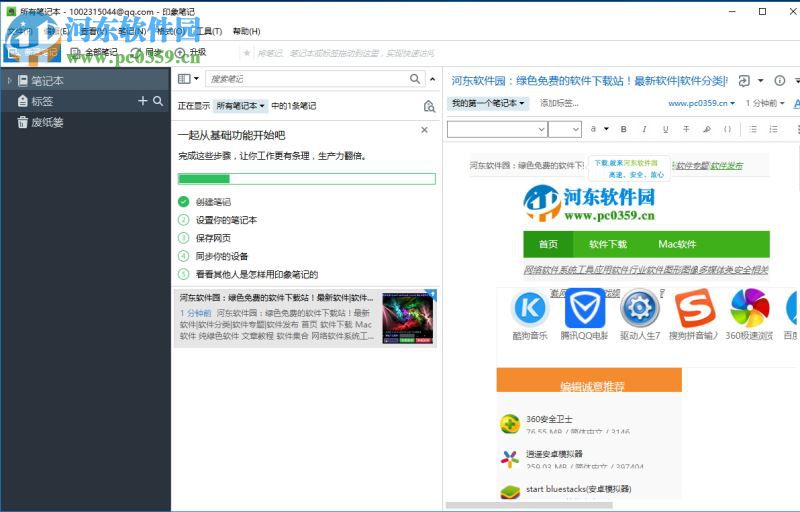
Task: Click the bulleted list icon
Action: [753, 130]
